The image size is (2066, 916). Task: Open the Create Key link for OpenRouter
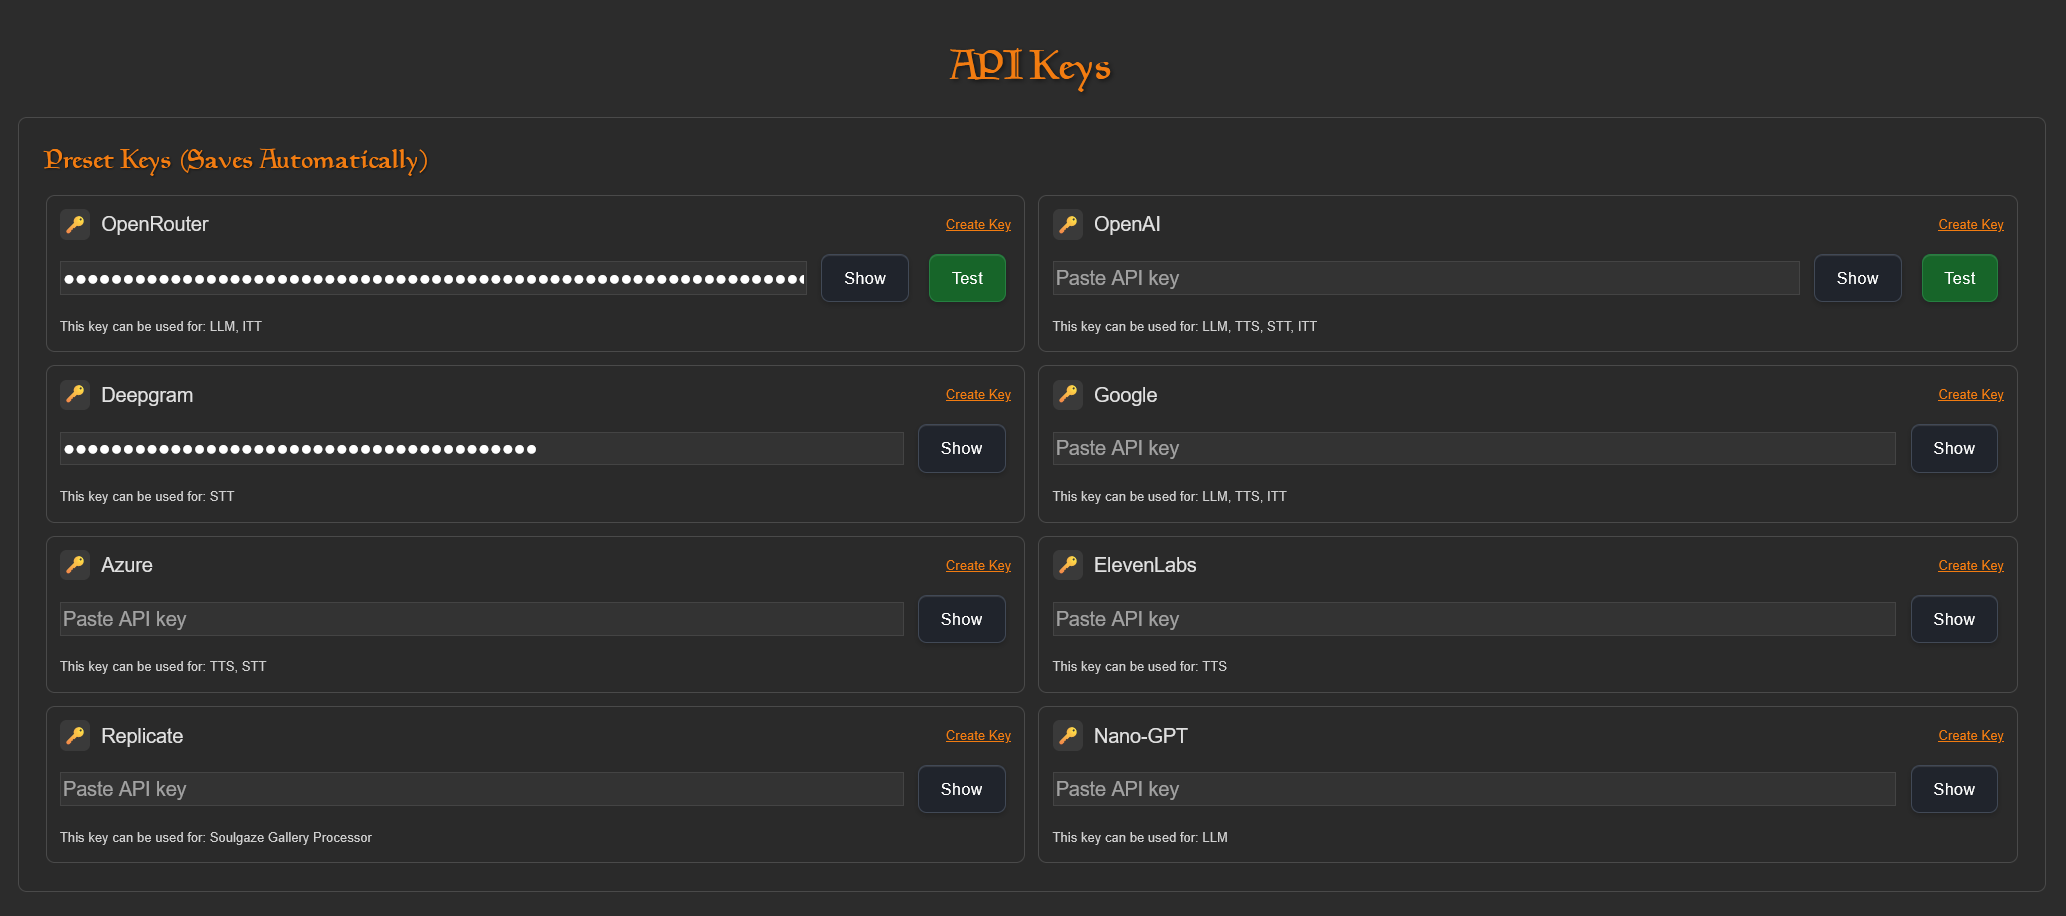pyautogui.click(x=978, y=225)
